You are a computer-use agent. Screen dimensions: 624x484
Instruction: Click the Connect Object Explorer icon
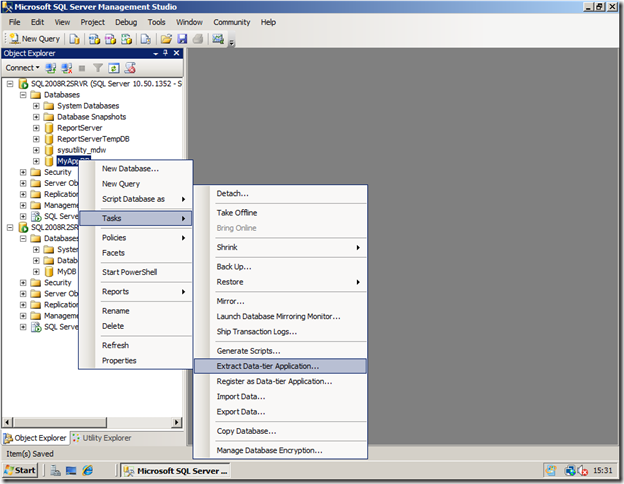tap(51, 68)
